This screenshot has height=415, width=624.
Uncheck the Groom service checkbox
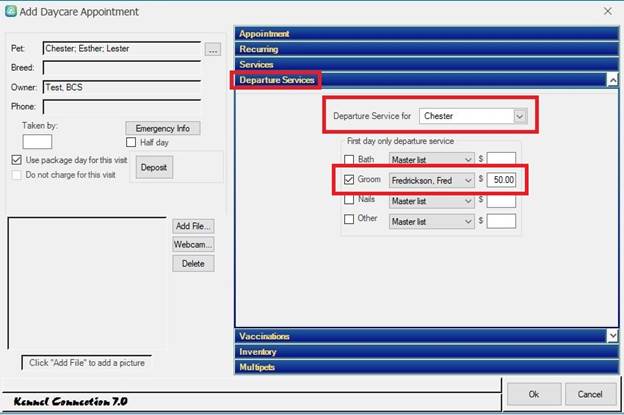tap(349, 179)
